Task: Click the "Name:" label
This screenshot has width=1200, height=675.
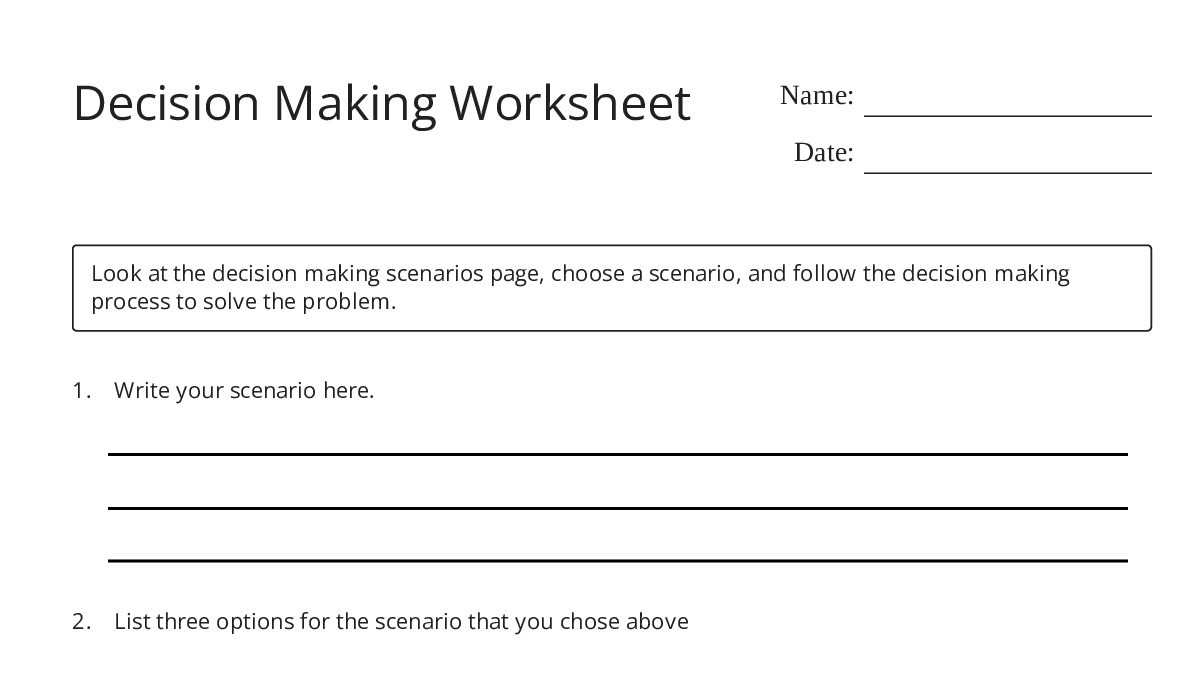Action: (816, 96)
